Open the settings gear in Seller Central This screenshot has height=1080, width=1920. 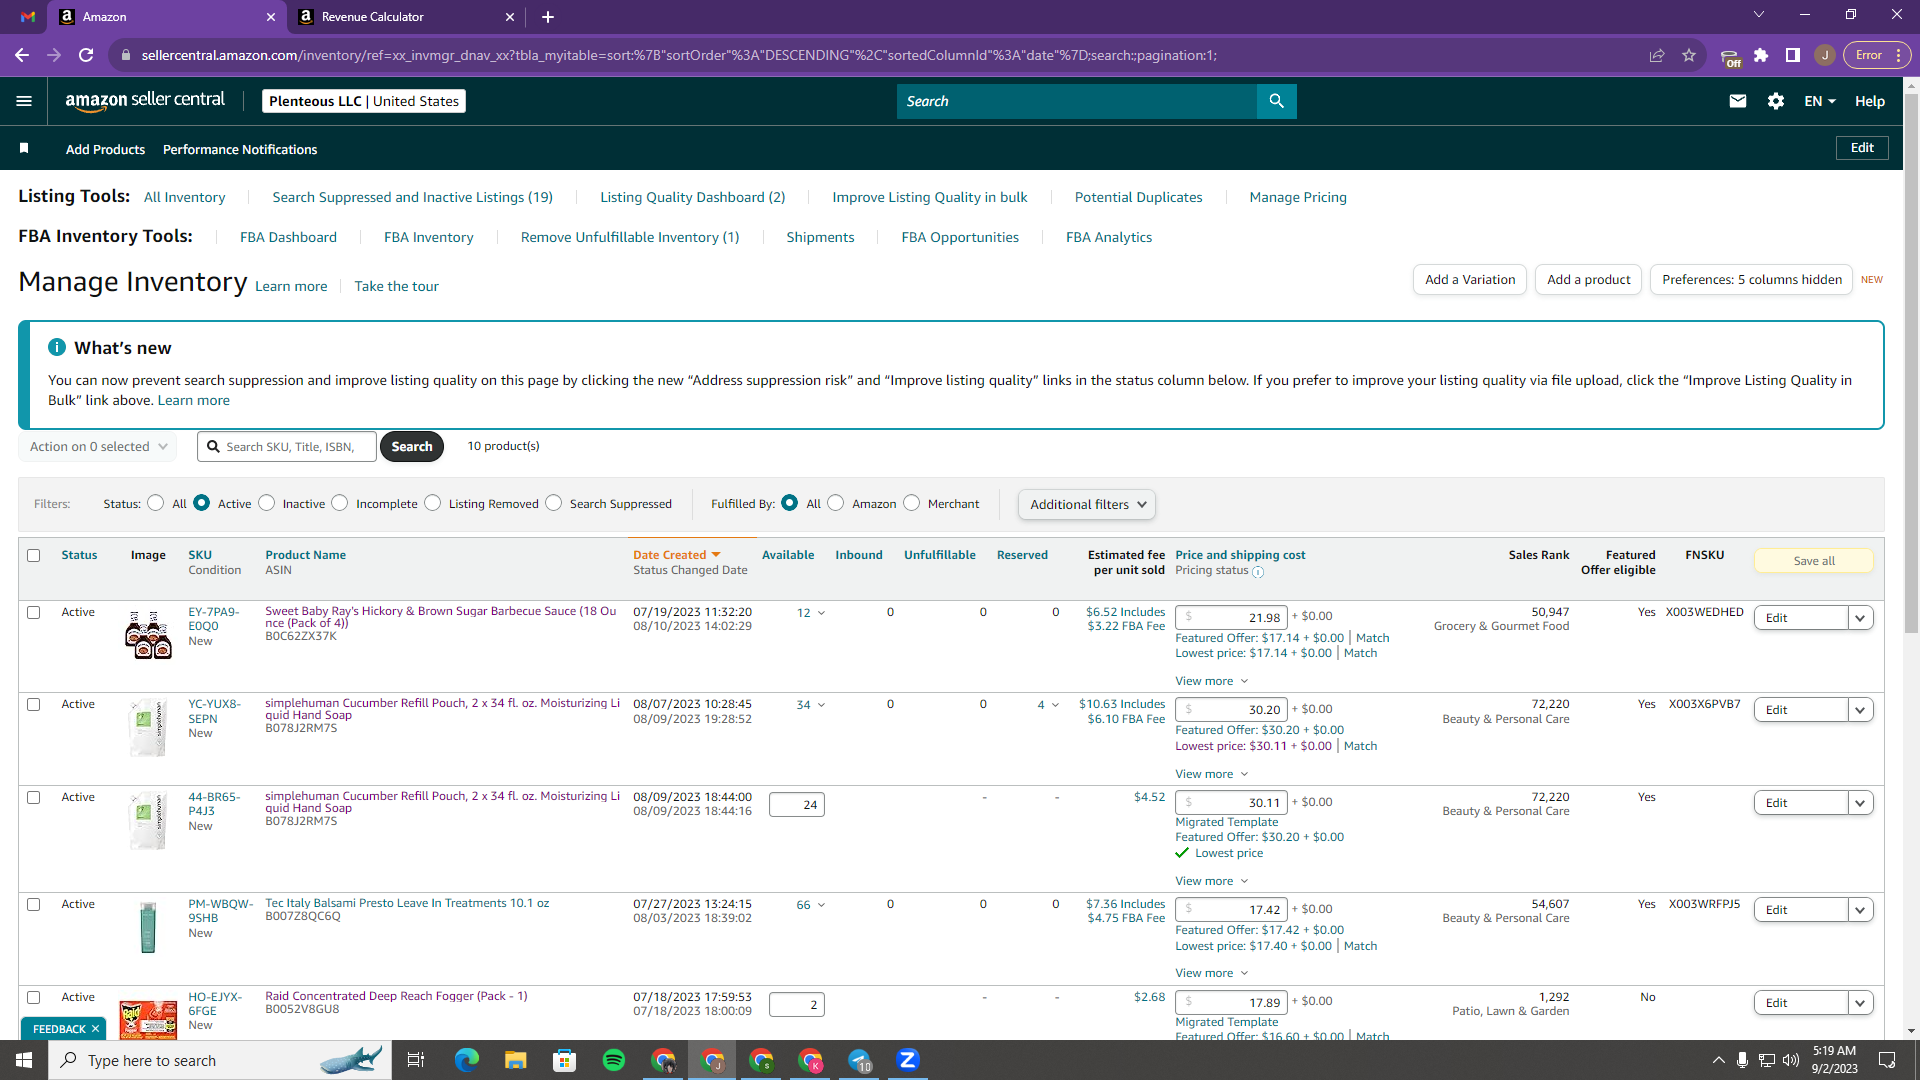1776,101
